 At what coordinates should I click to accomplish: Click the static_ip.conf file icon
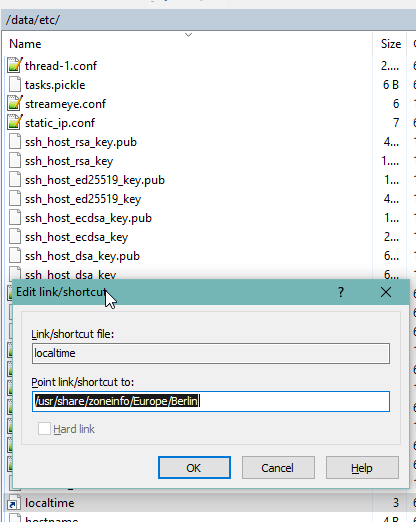15,122
